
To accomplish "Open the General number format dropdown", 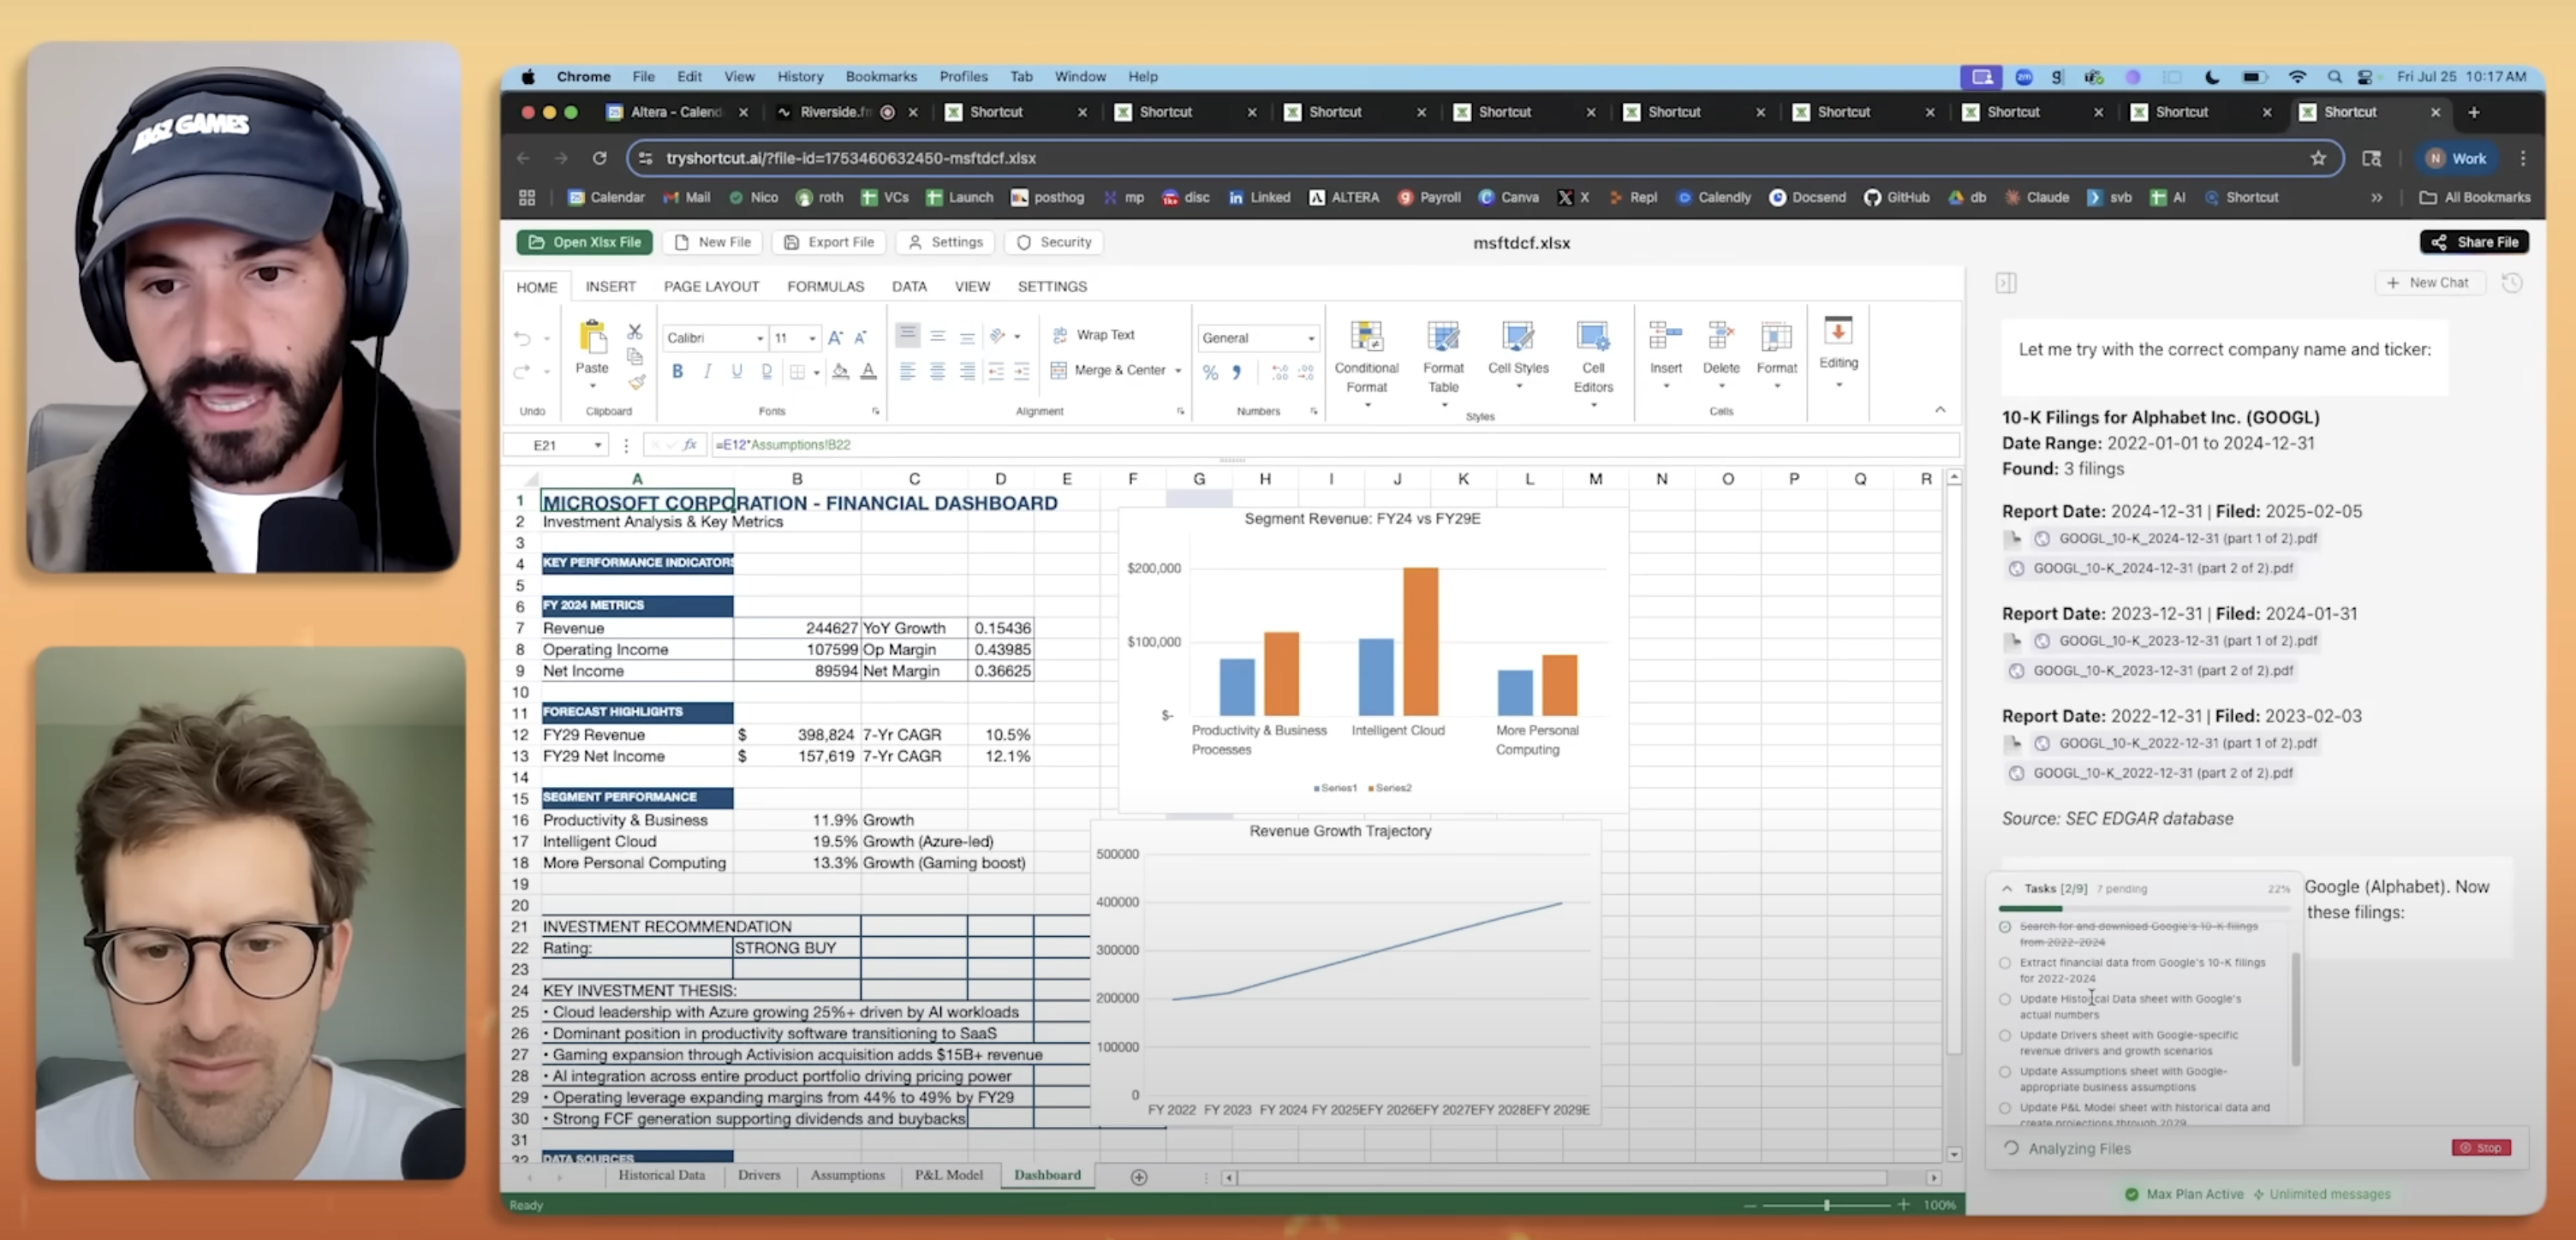I will (x=1311, y=338).
